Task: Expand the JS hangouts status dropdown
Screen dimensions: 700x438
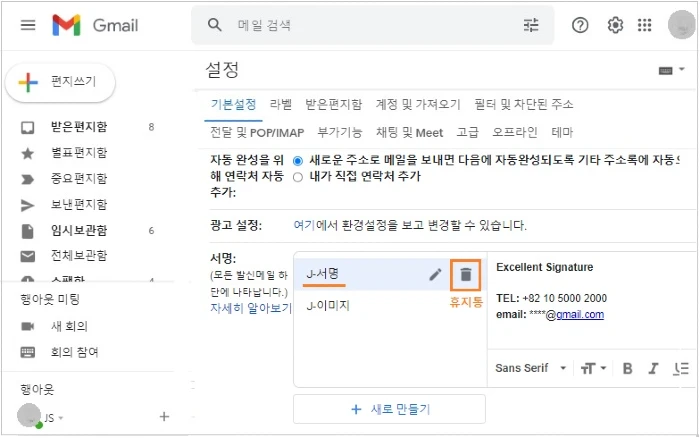Action: (61, 418)
